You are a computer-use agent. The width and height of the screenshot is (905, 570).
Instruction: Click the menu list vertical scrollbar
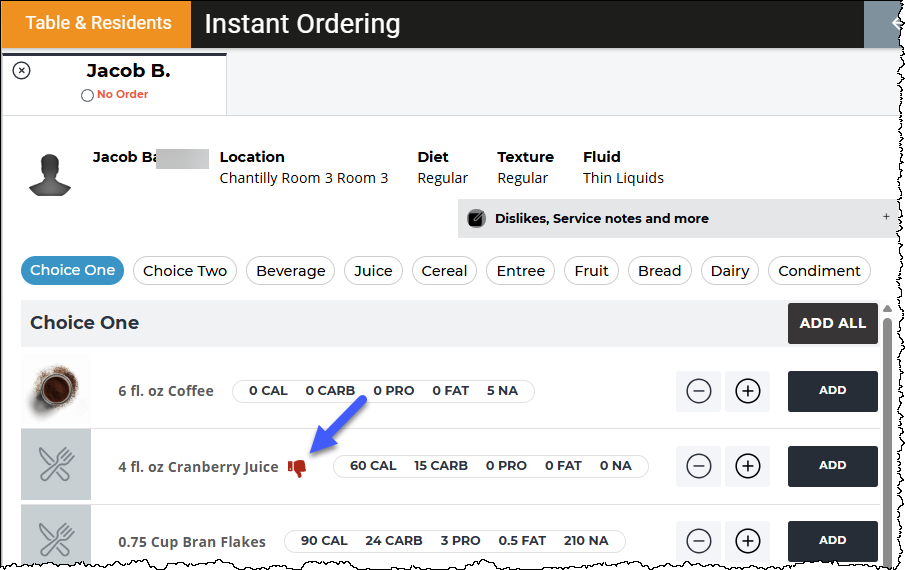pos(887,436)
